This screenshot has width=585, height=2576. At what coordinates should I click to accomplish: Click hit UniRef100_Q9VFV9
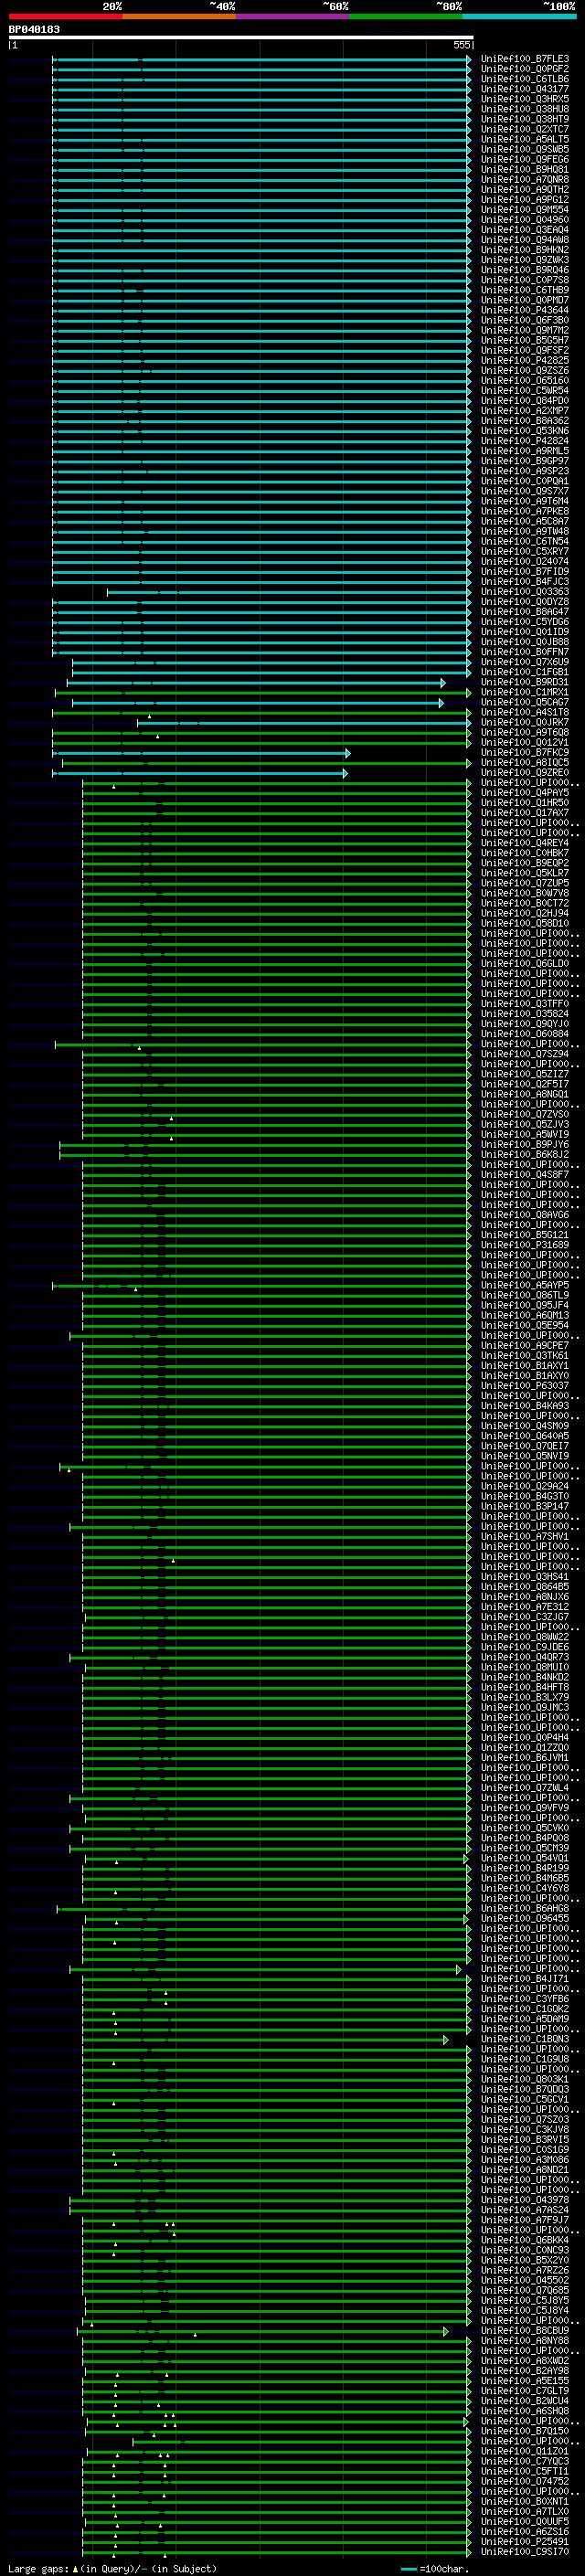[524, 1808]
